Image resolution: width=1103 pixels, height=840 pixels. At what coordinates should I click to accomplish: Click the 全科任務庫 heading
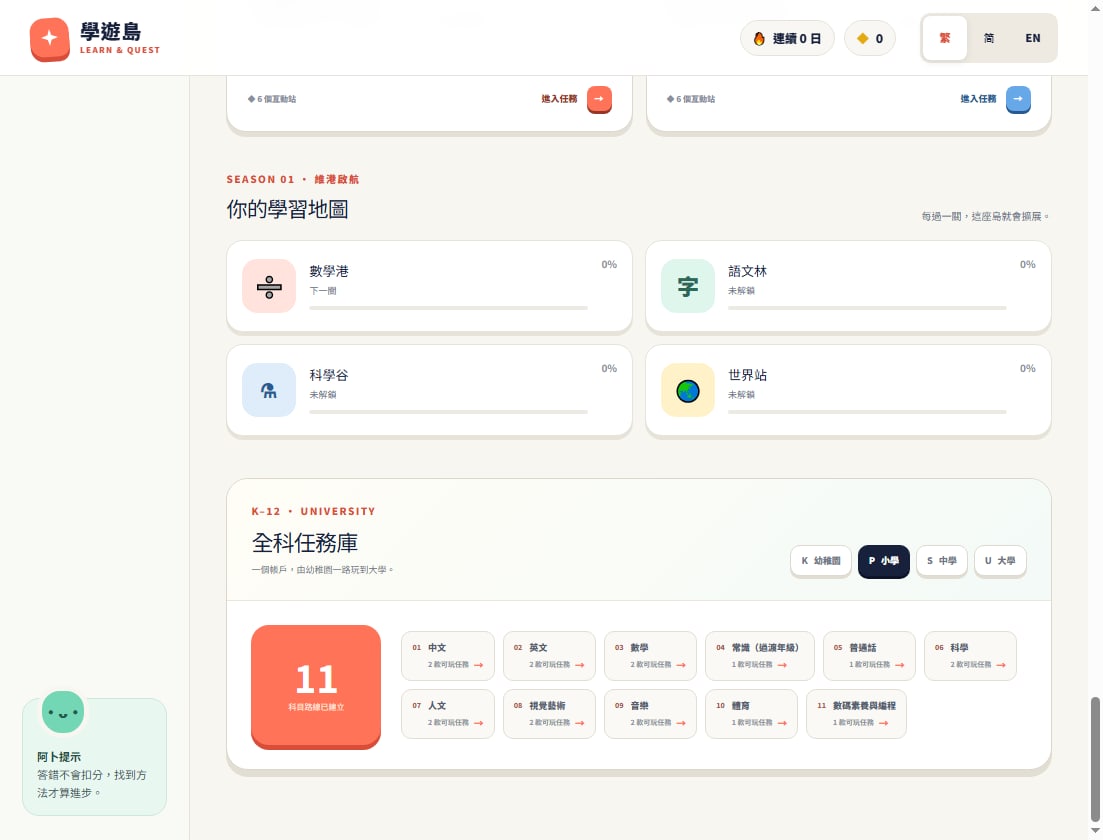click(x=305, y=542)
